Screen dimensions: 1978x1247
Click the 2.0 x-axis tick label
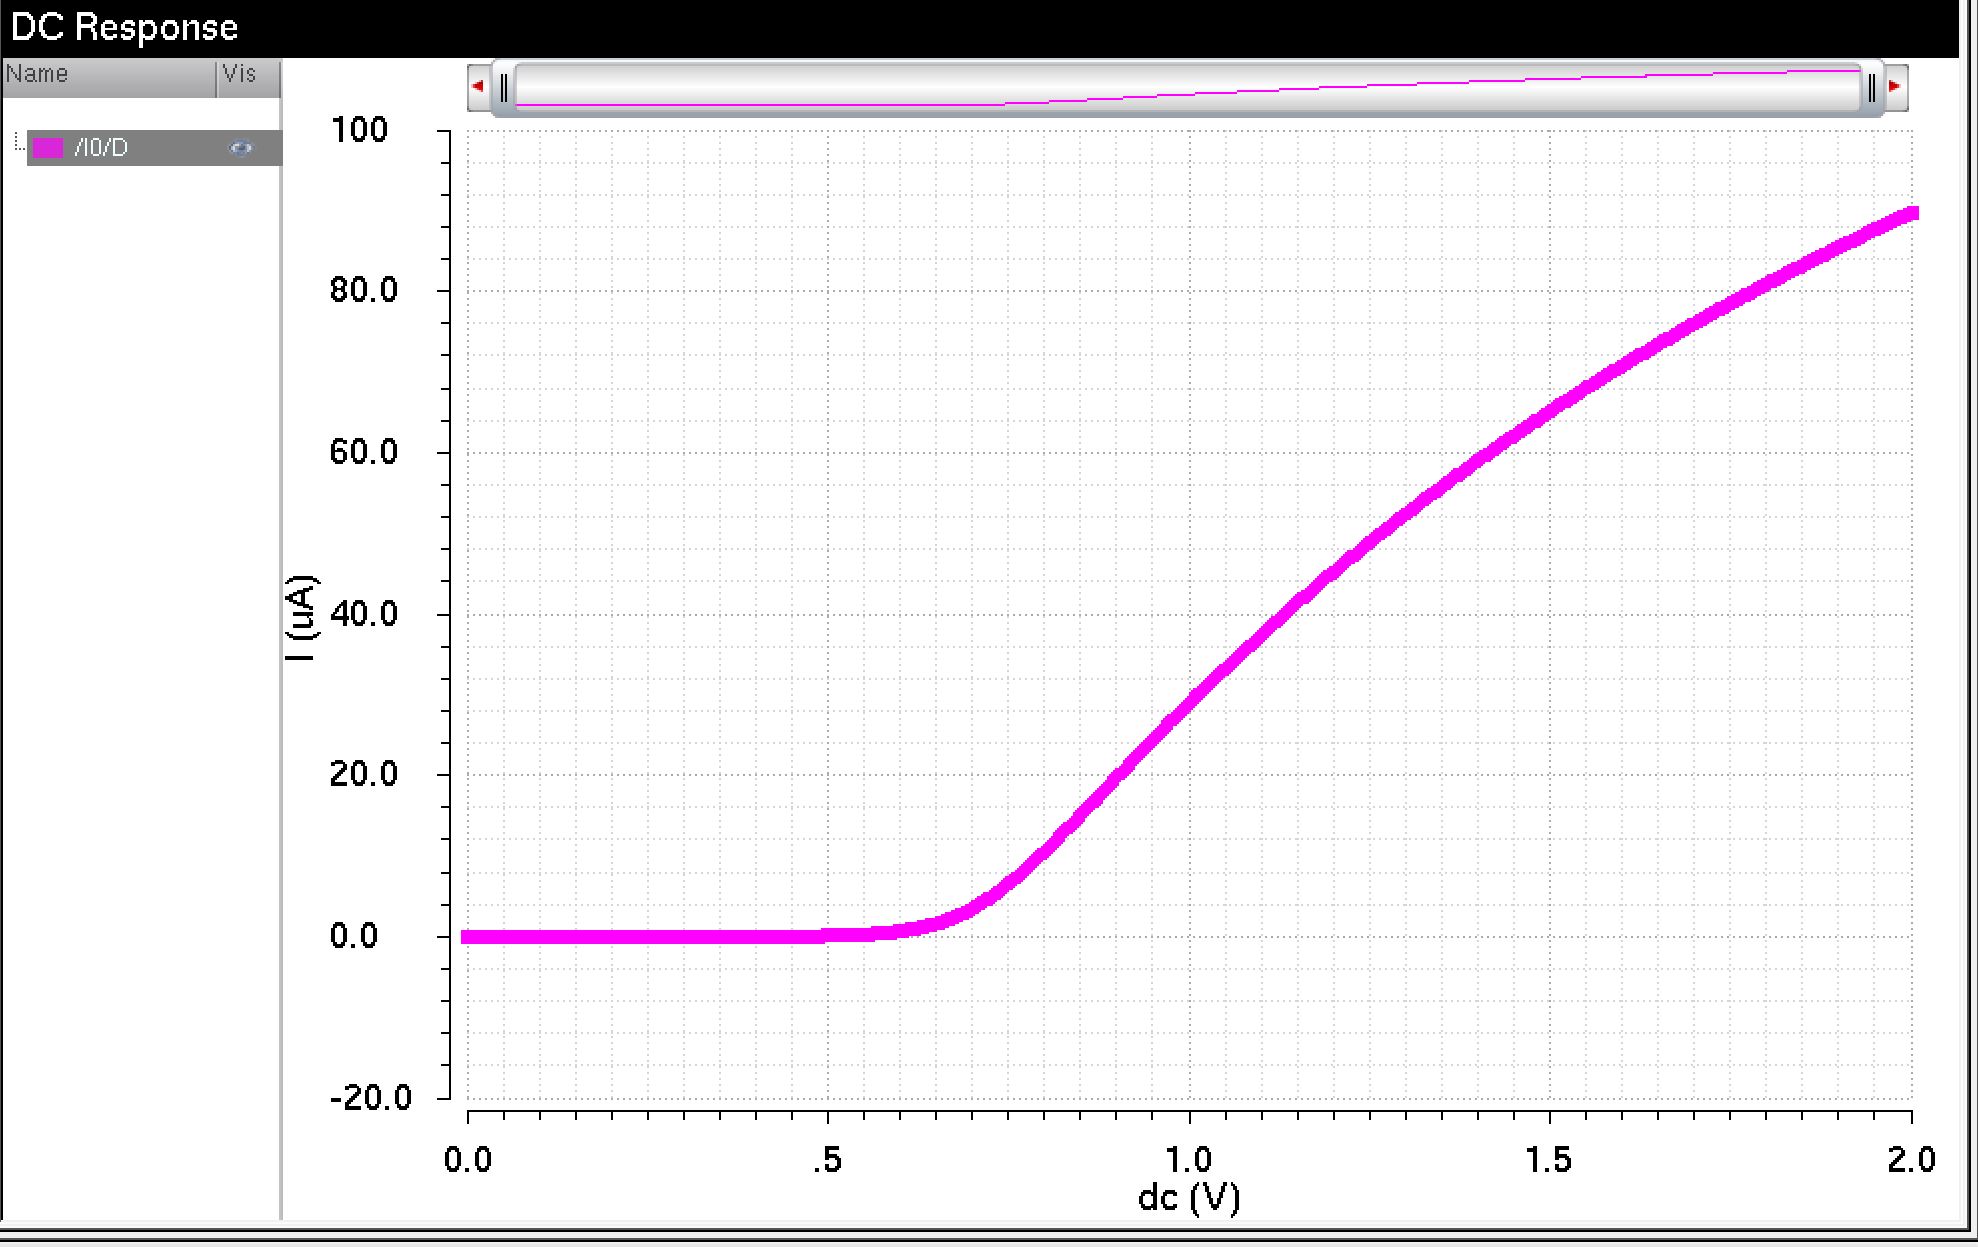(x=1911, y=1160)
